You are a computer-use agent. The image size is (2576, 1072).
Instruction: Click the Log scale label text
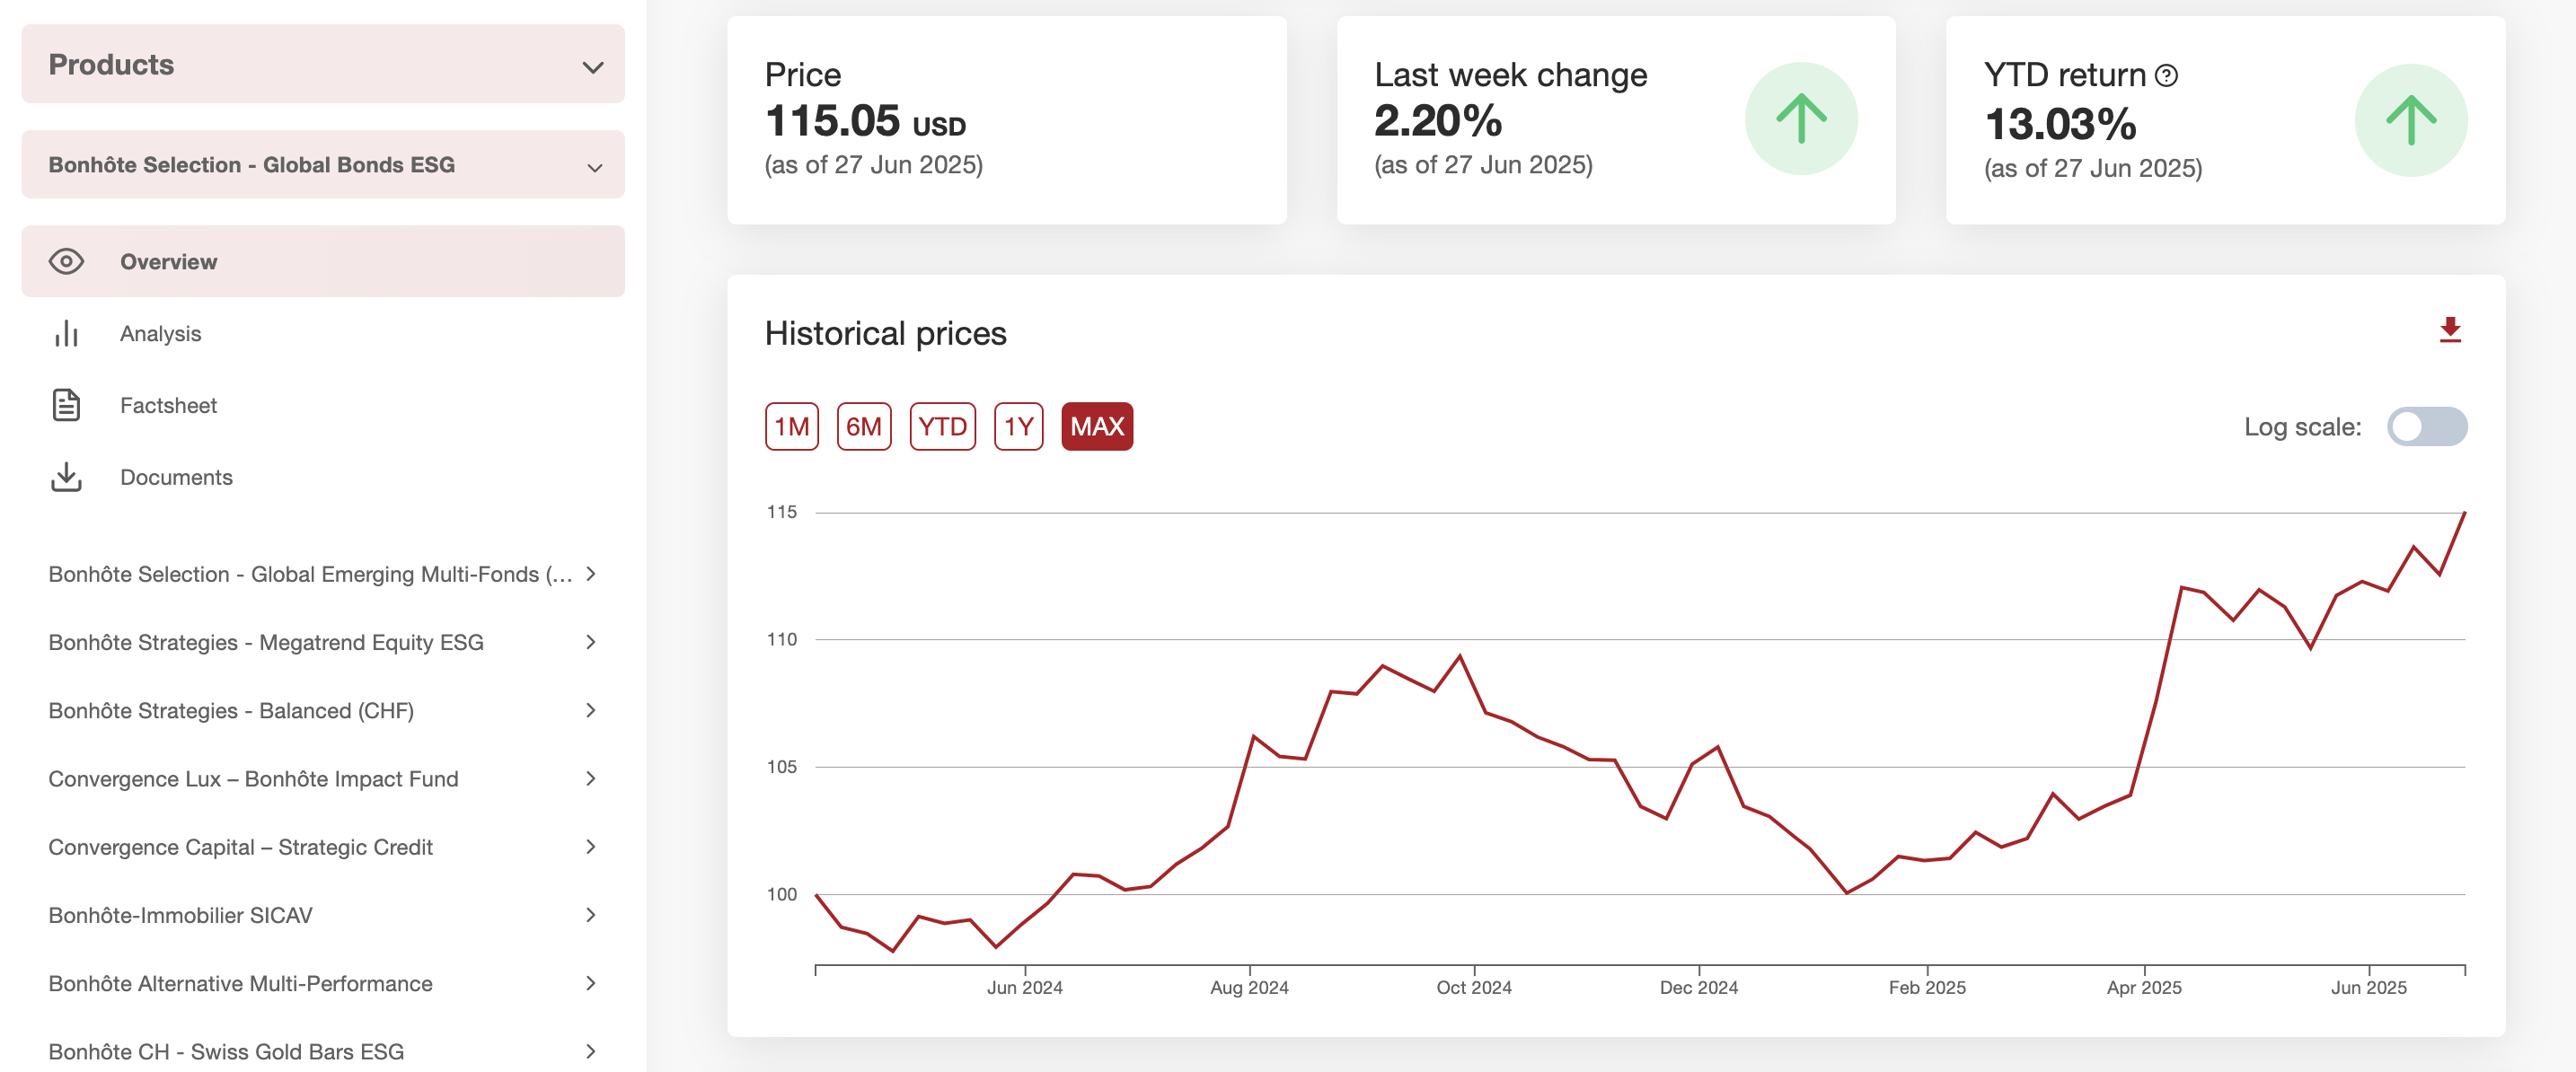point(2302,427)
